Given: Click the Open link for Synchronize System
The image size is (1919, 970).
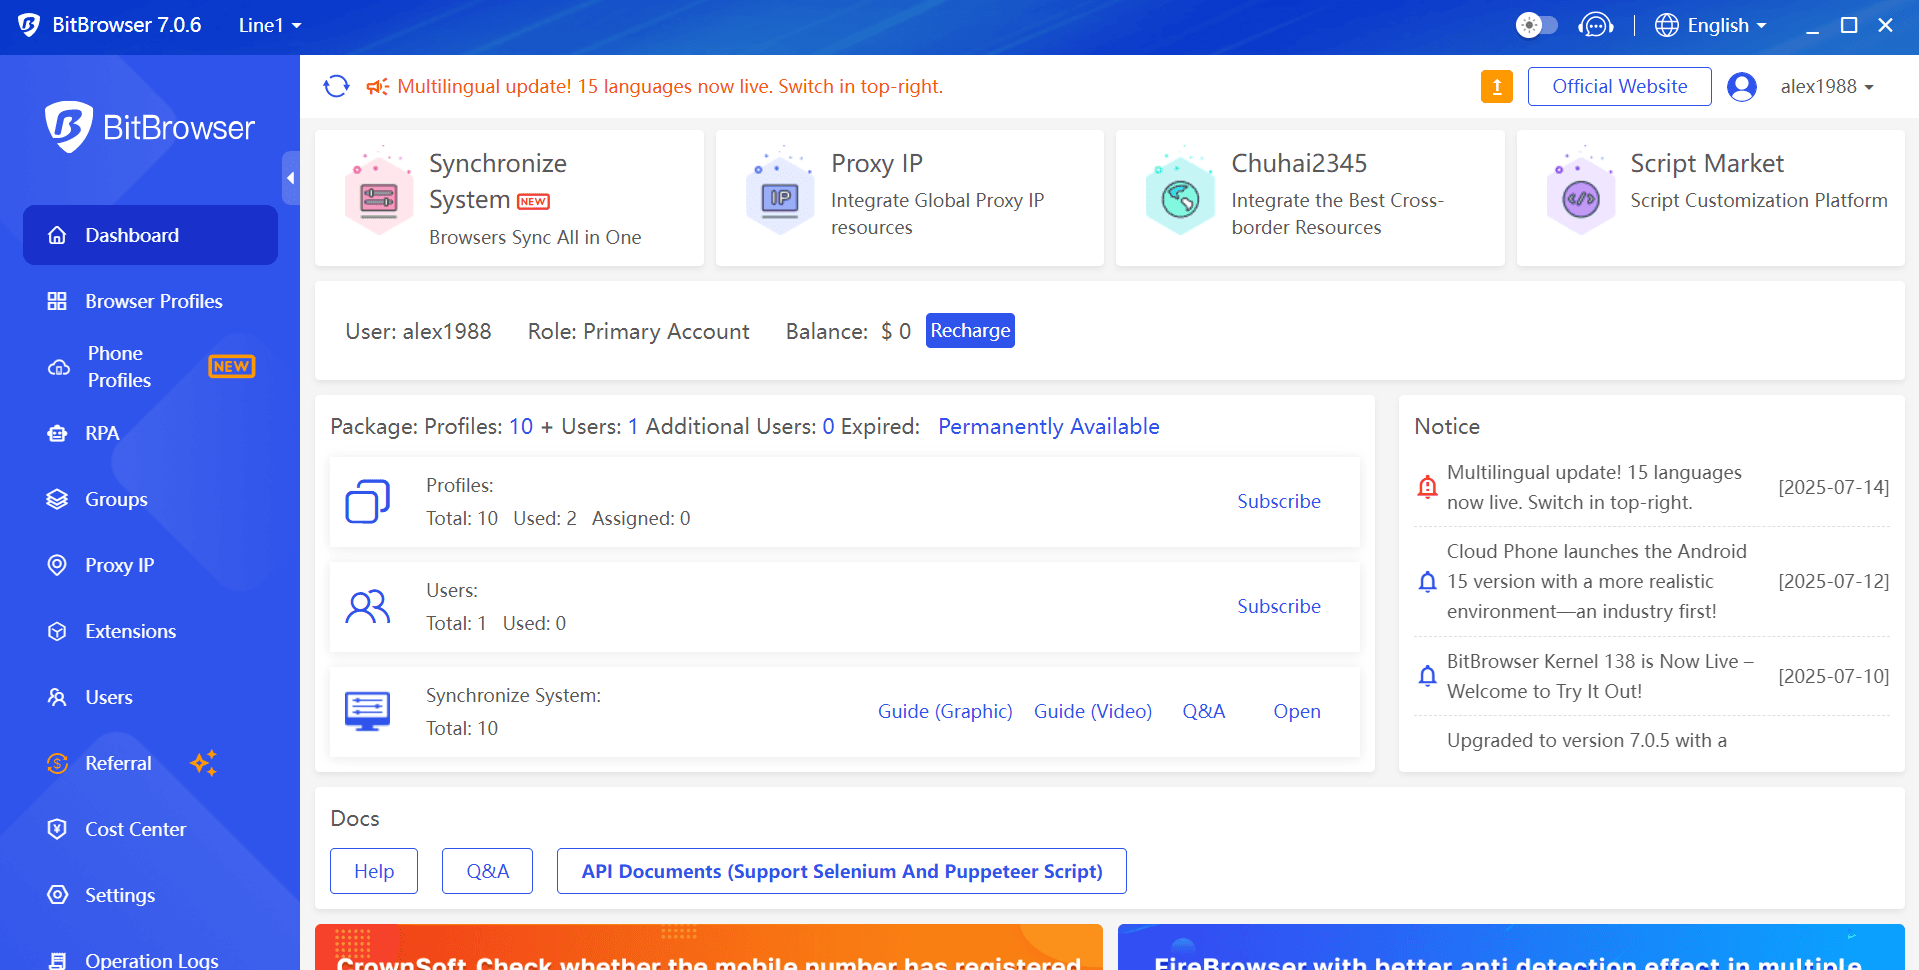Looking at the screenshot, I should pyautogui.click(x=1296, y=711).
